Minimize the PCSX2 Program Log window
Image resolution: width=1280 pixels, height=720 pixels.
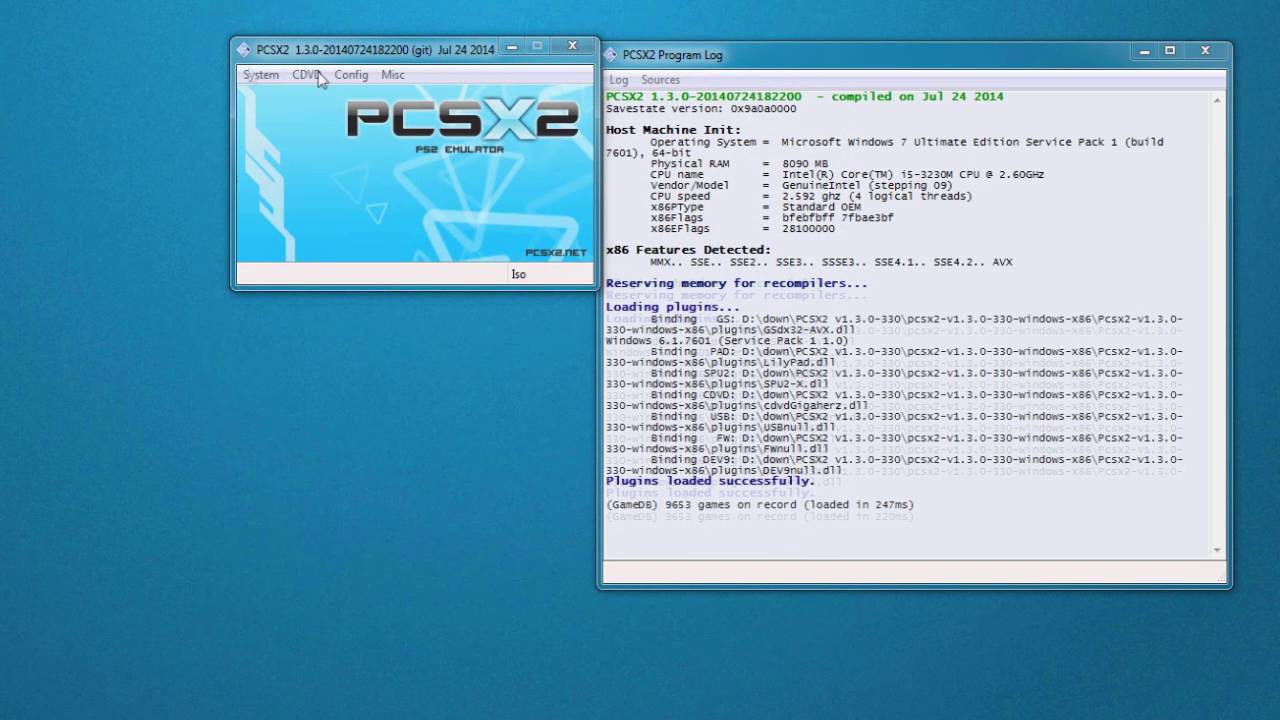[x=1145, y=51]
